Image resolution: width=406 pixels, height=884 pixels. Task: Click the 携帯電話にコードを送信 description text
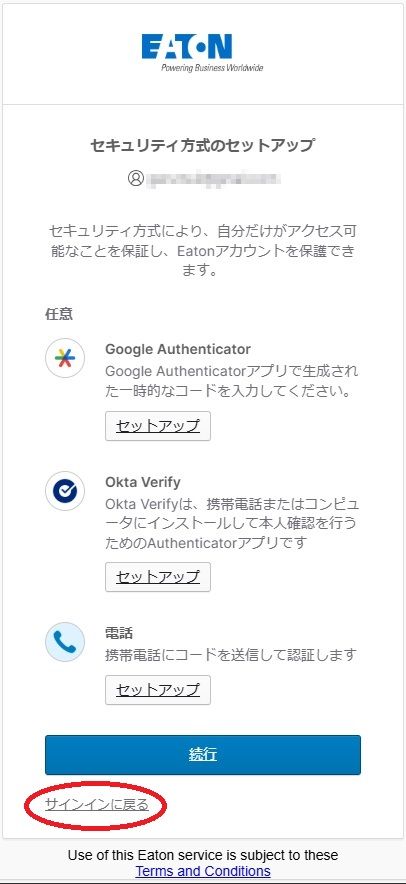click(231, 655)
